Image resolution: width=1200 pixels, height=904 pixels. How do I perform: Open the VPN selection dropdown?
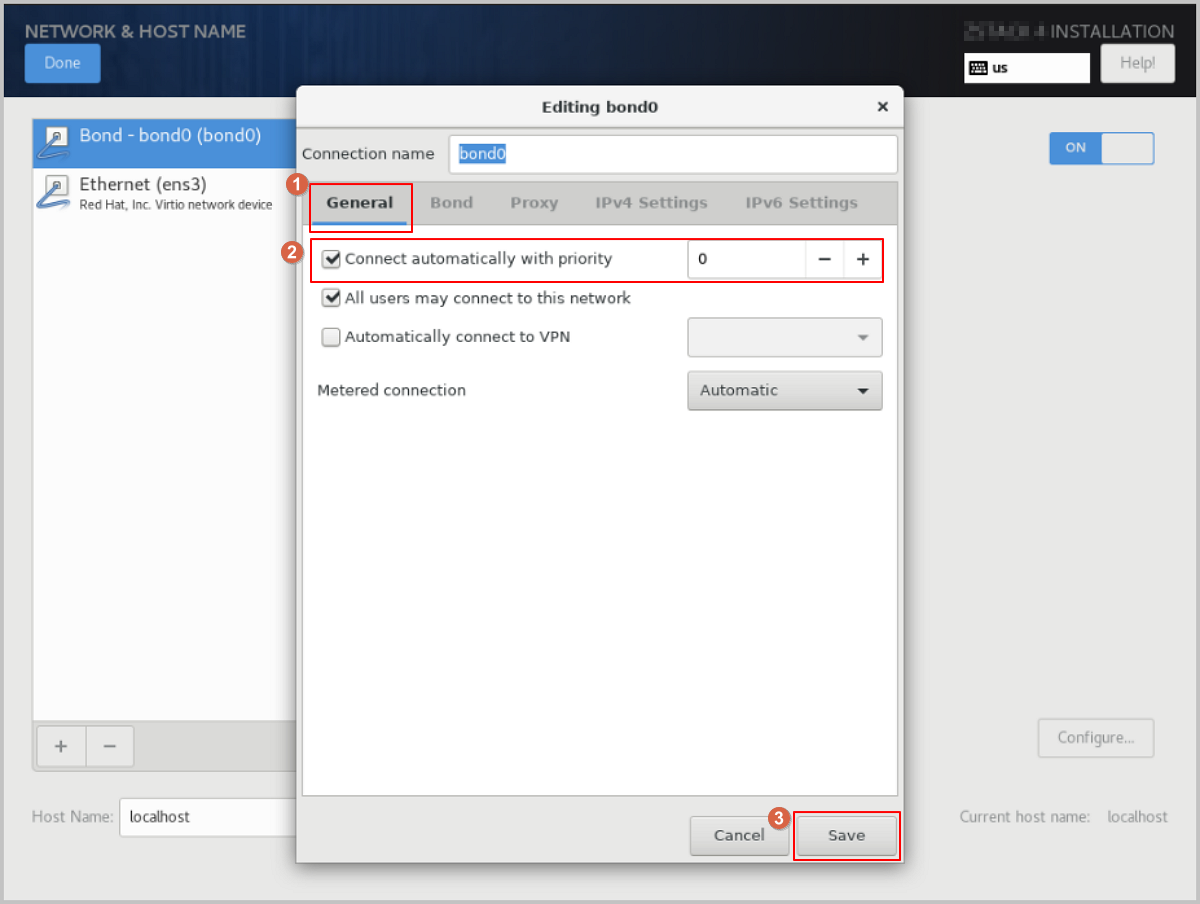click(x=784, y=338)
